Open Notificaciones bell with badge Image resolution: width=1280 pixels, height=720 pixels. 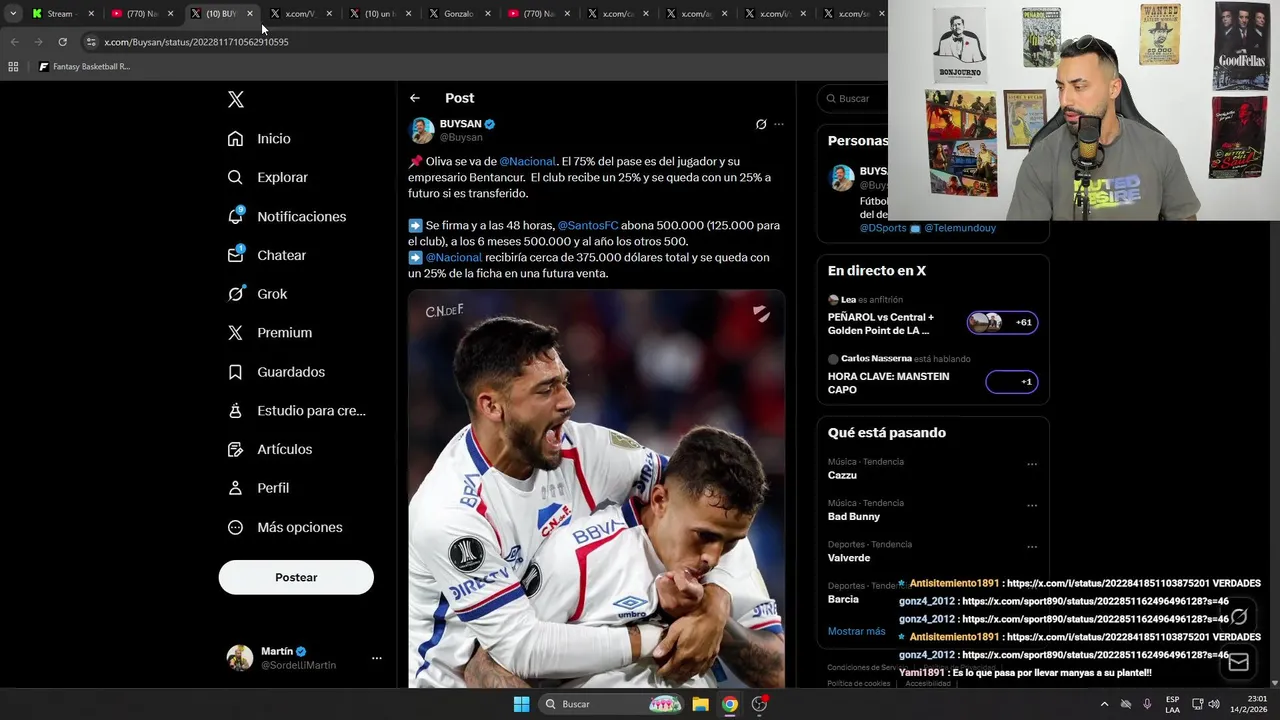[235, 216]
